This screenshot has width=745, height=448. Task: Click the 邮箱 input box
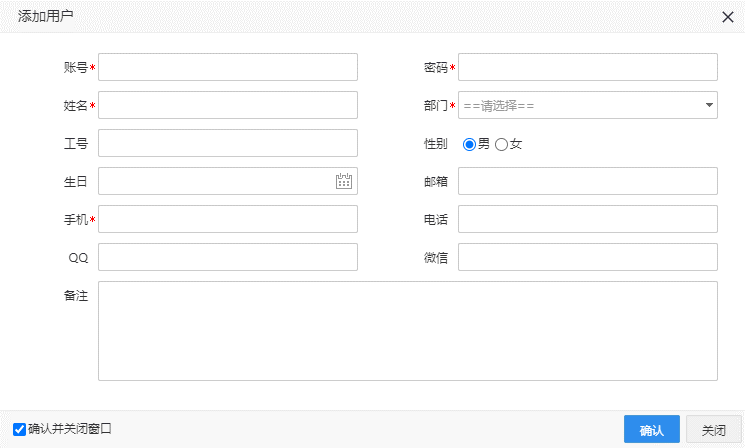point(588,181)
